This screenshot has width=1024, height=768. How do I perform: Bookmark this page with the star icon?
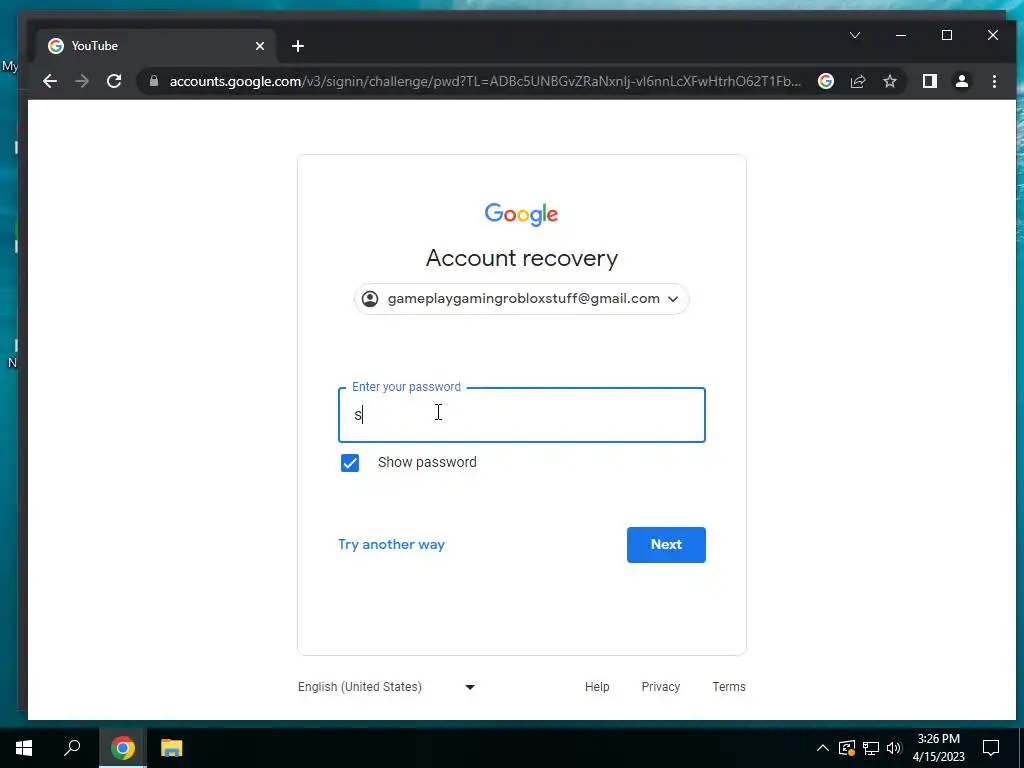coord(889,81)
